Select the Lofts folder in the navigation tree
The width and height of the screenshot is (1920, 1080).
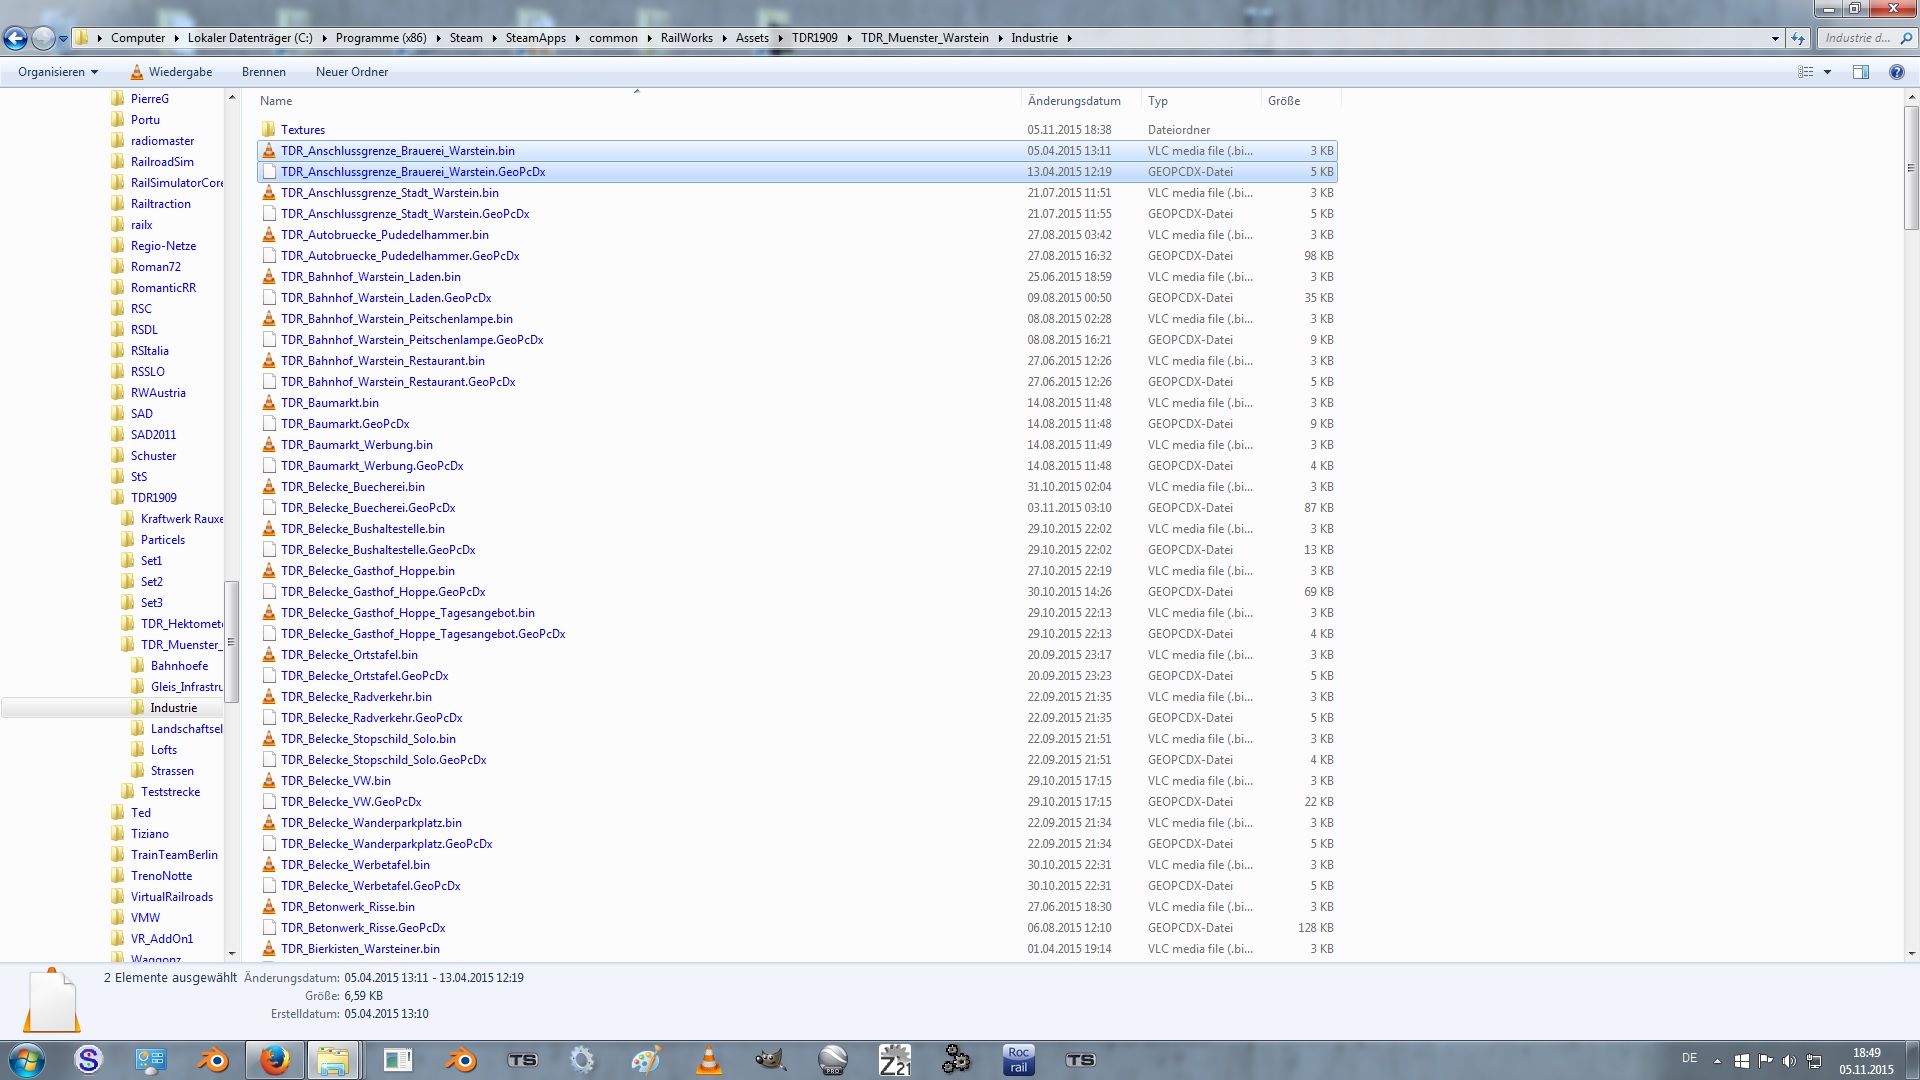163,750
